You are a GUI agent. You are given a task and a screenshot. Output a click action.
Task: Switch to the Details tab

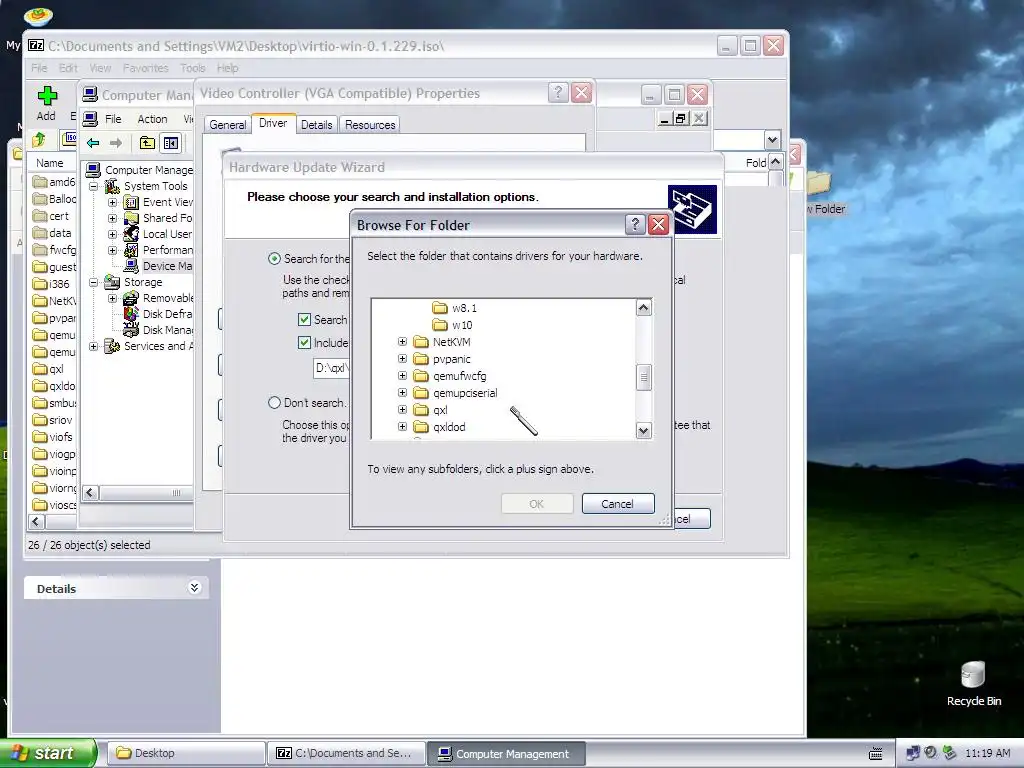coord(317,125)
